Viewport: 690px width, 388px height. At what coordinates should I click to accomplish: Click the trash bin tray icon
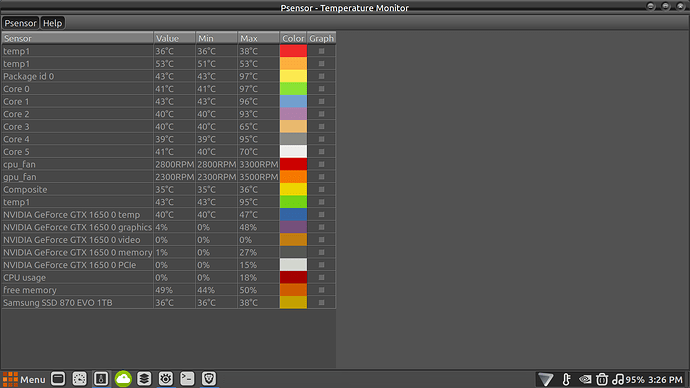click(602, 379)
